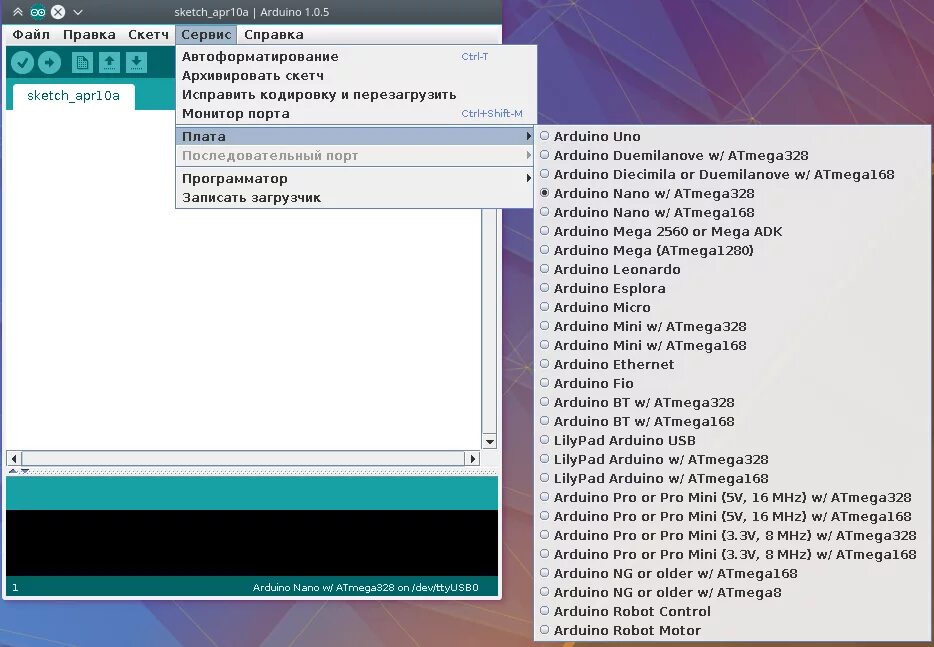This screenshot has height=647, width=934.
Task: Open the Скетч menu
Action: [148, 35]
